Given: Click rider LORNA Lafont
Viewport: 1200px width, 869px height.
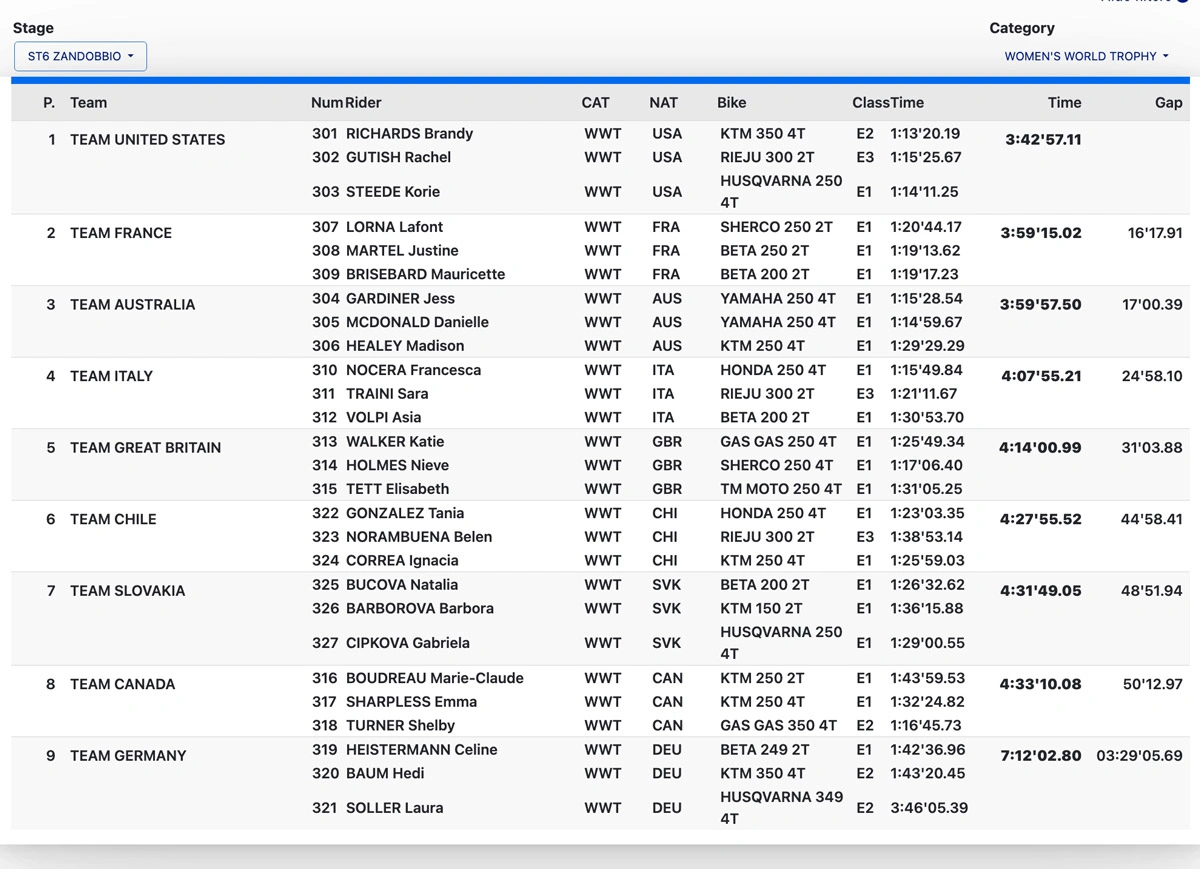Looking at the screenshot, I should click(394, 227).
